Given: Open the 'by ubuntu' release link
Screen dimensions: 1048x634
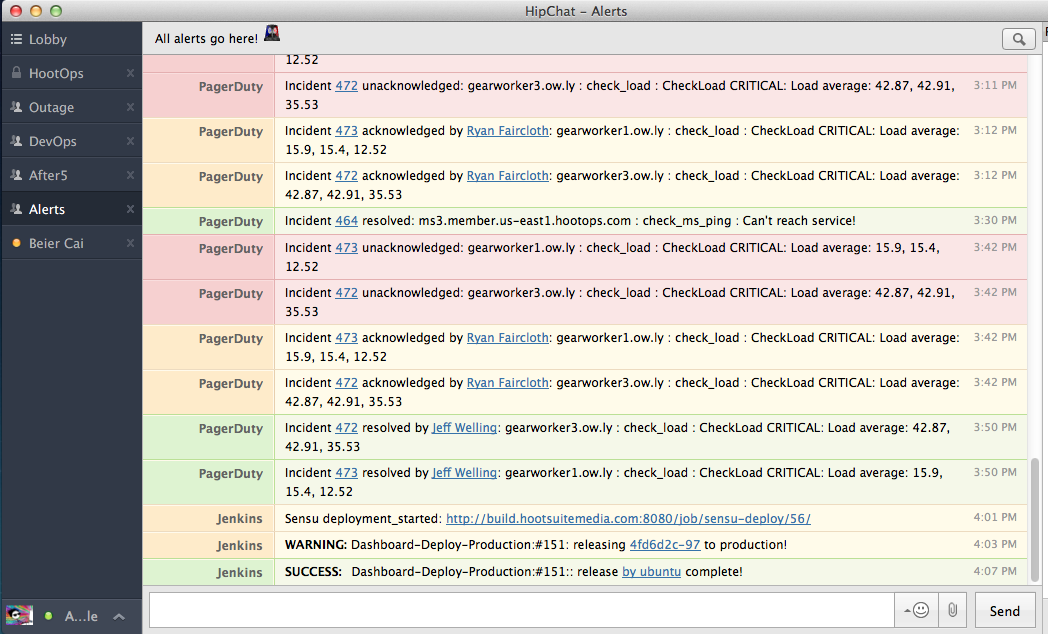Looking at the screenshot, I should pos(652,572).
